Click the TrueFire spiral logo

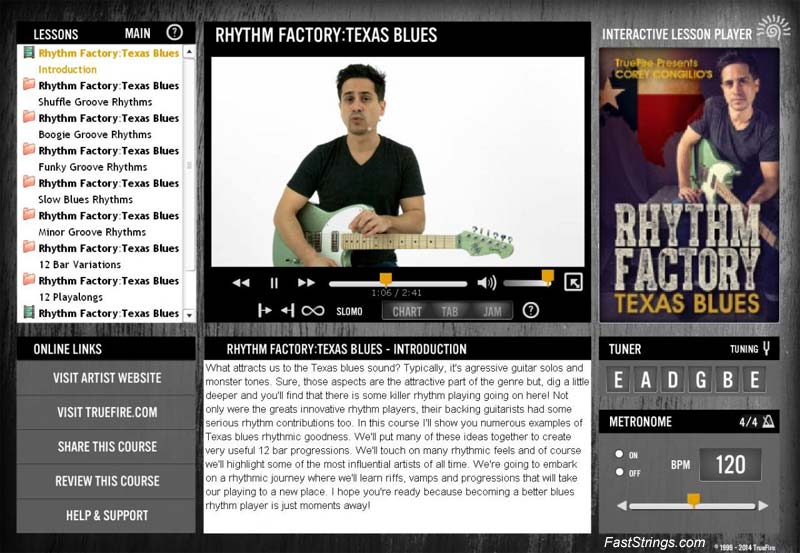click(x=773, y=28)
